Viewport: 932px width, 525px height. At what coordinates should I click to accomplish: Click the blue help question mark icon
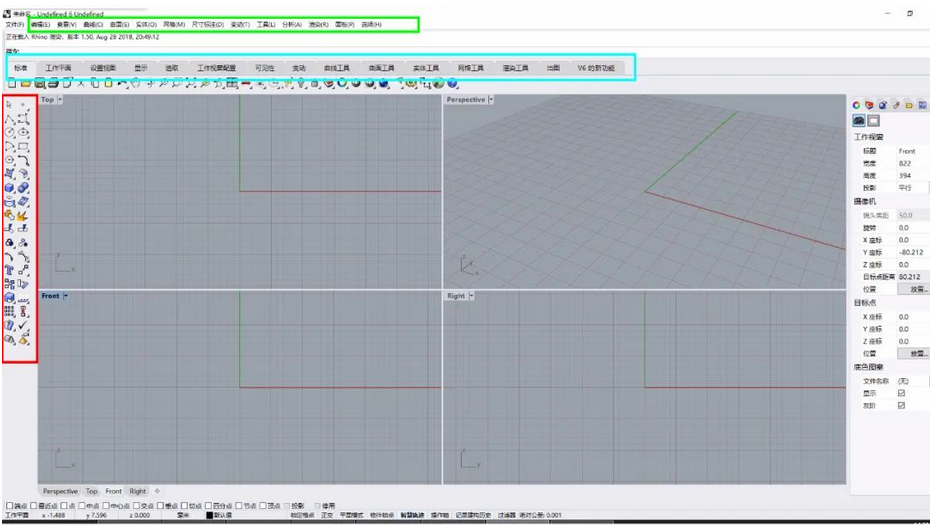pyautogui.click(x=452, y=84)
